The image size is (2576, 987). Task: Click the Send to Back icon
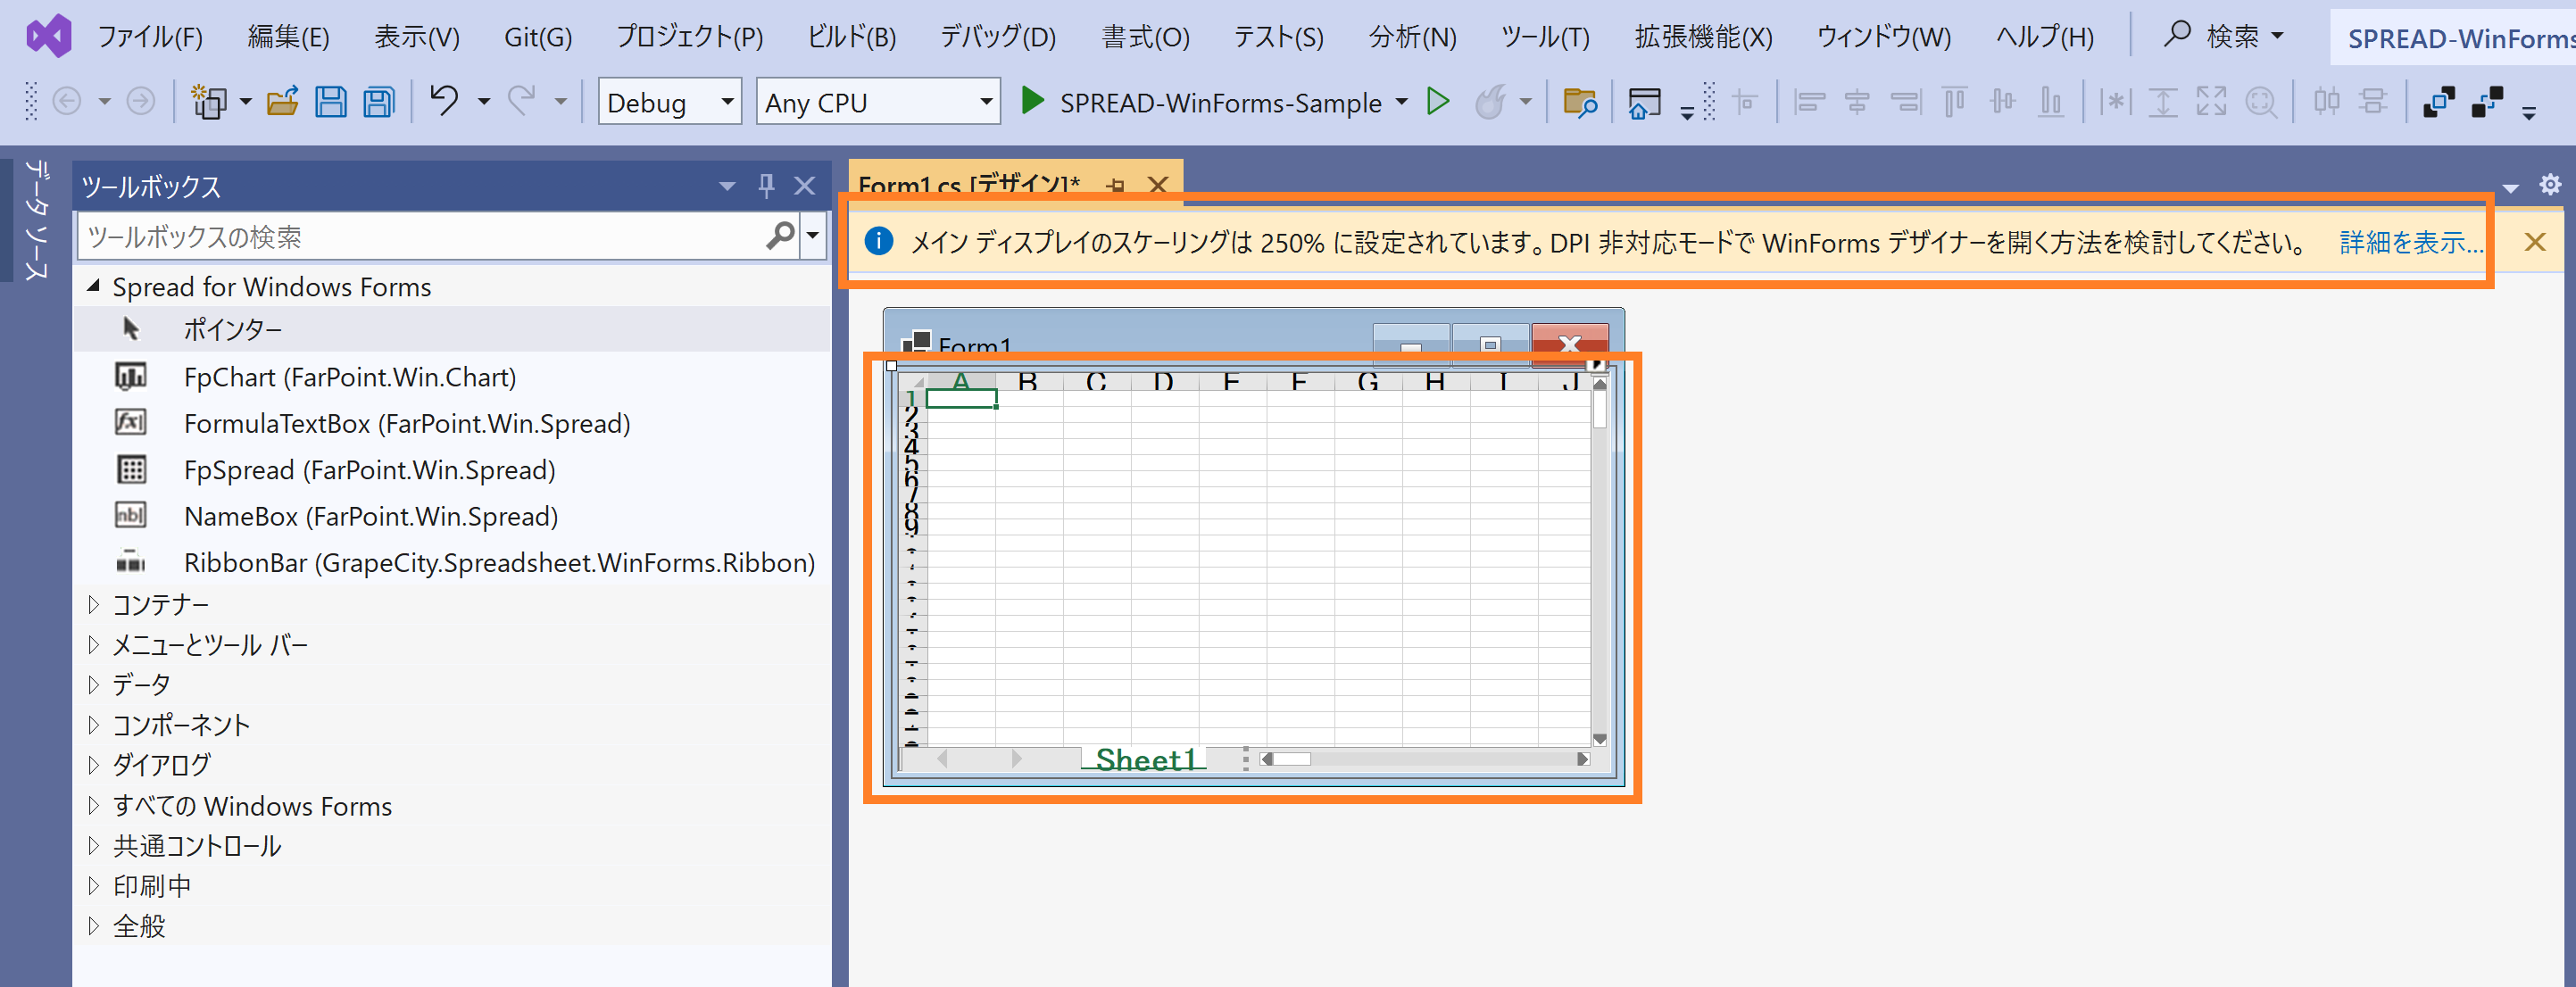2487,101
